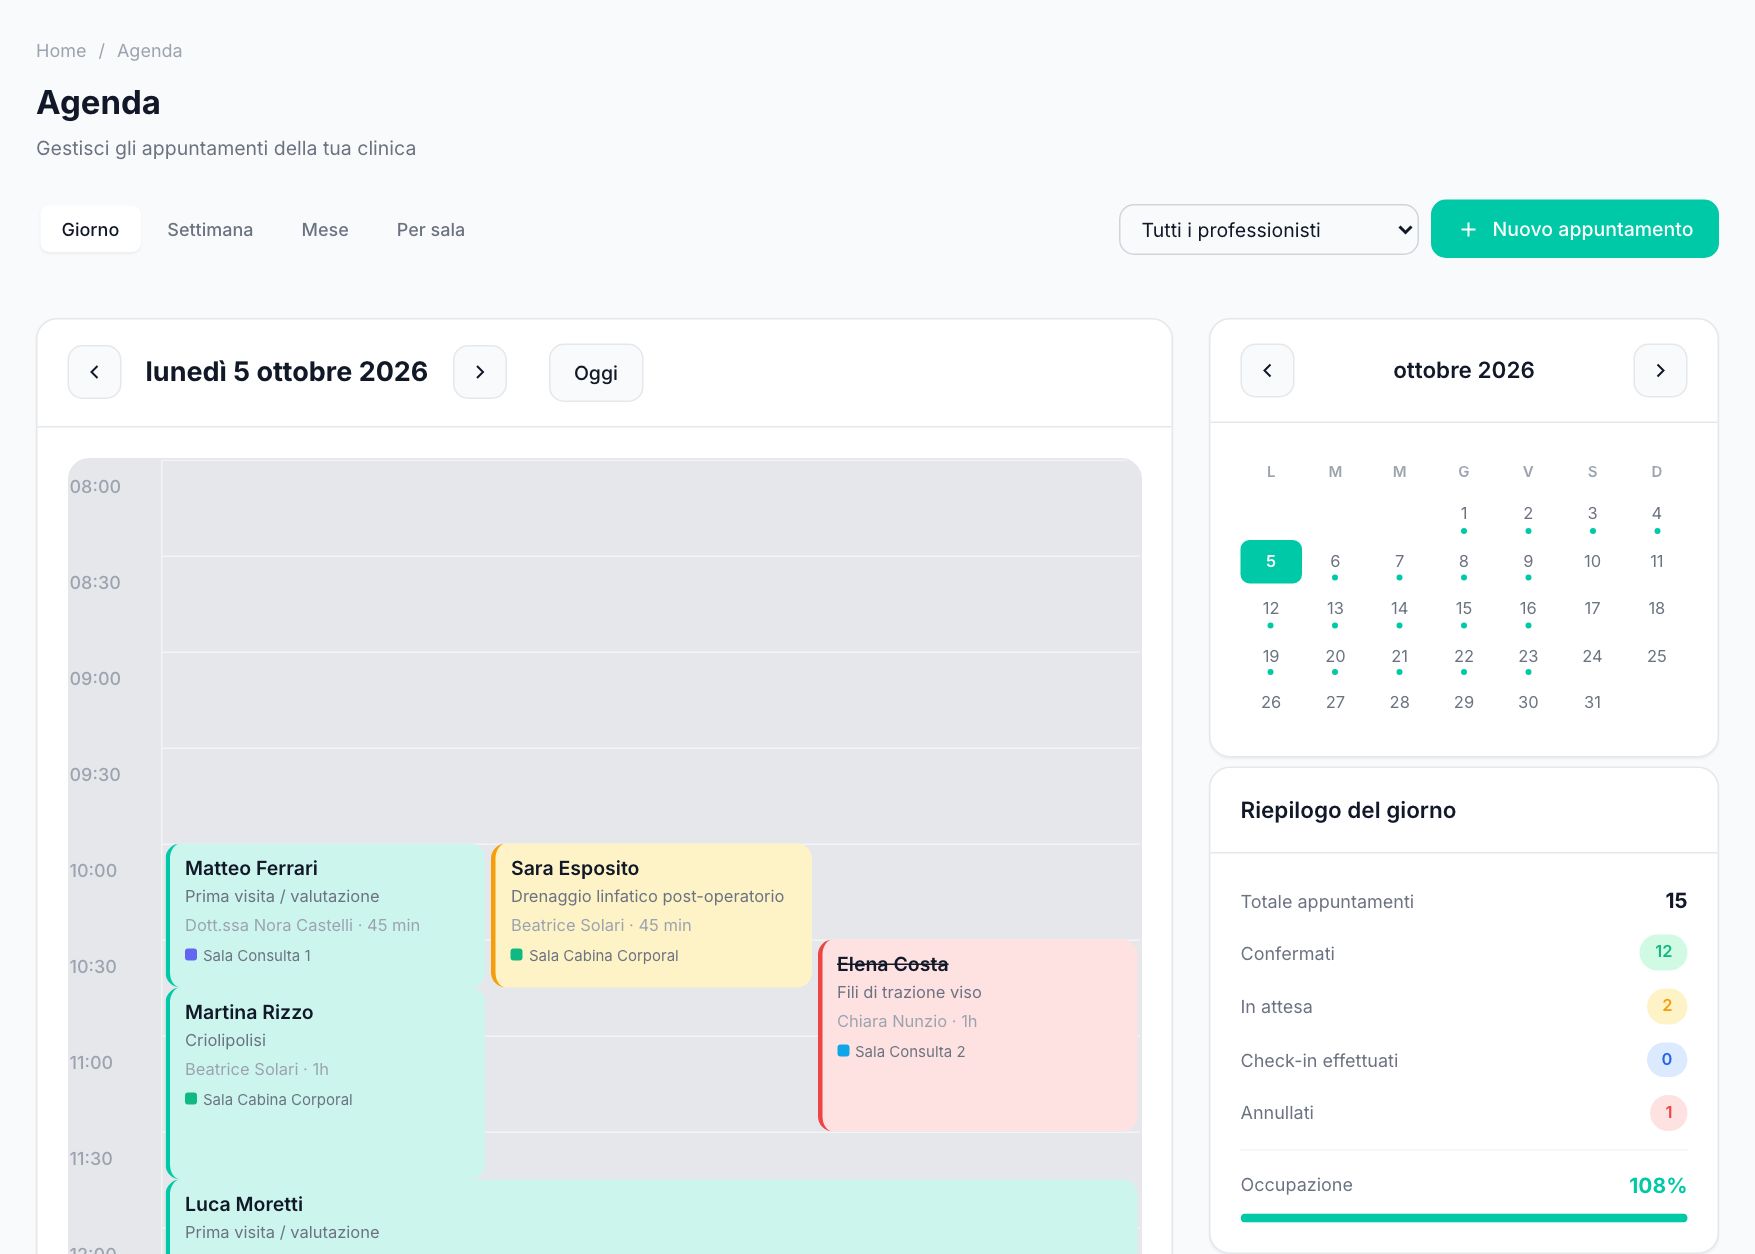The width and height of the screenshot is (1755, 1254).
Task: Open Matteo Ferrari appointment card
Action: (x=325, y=915)
